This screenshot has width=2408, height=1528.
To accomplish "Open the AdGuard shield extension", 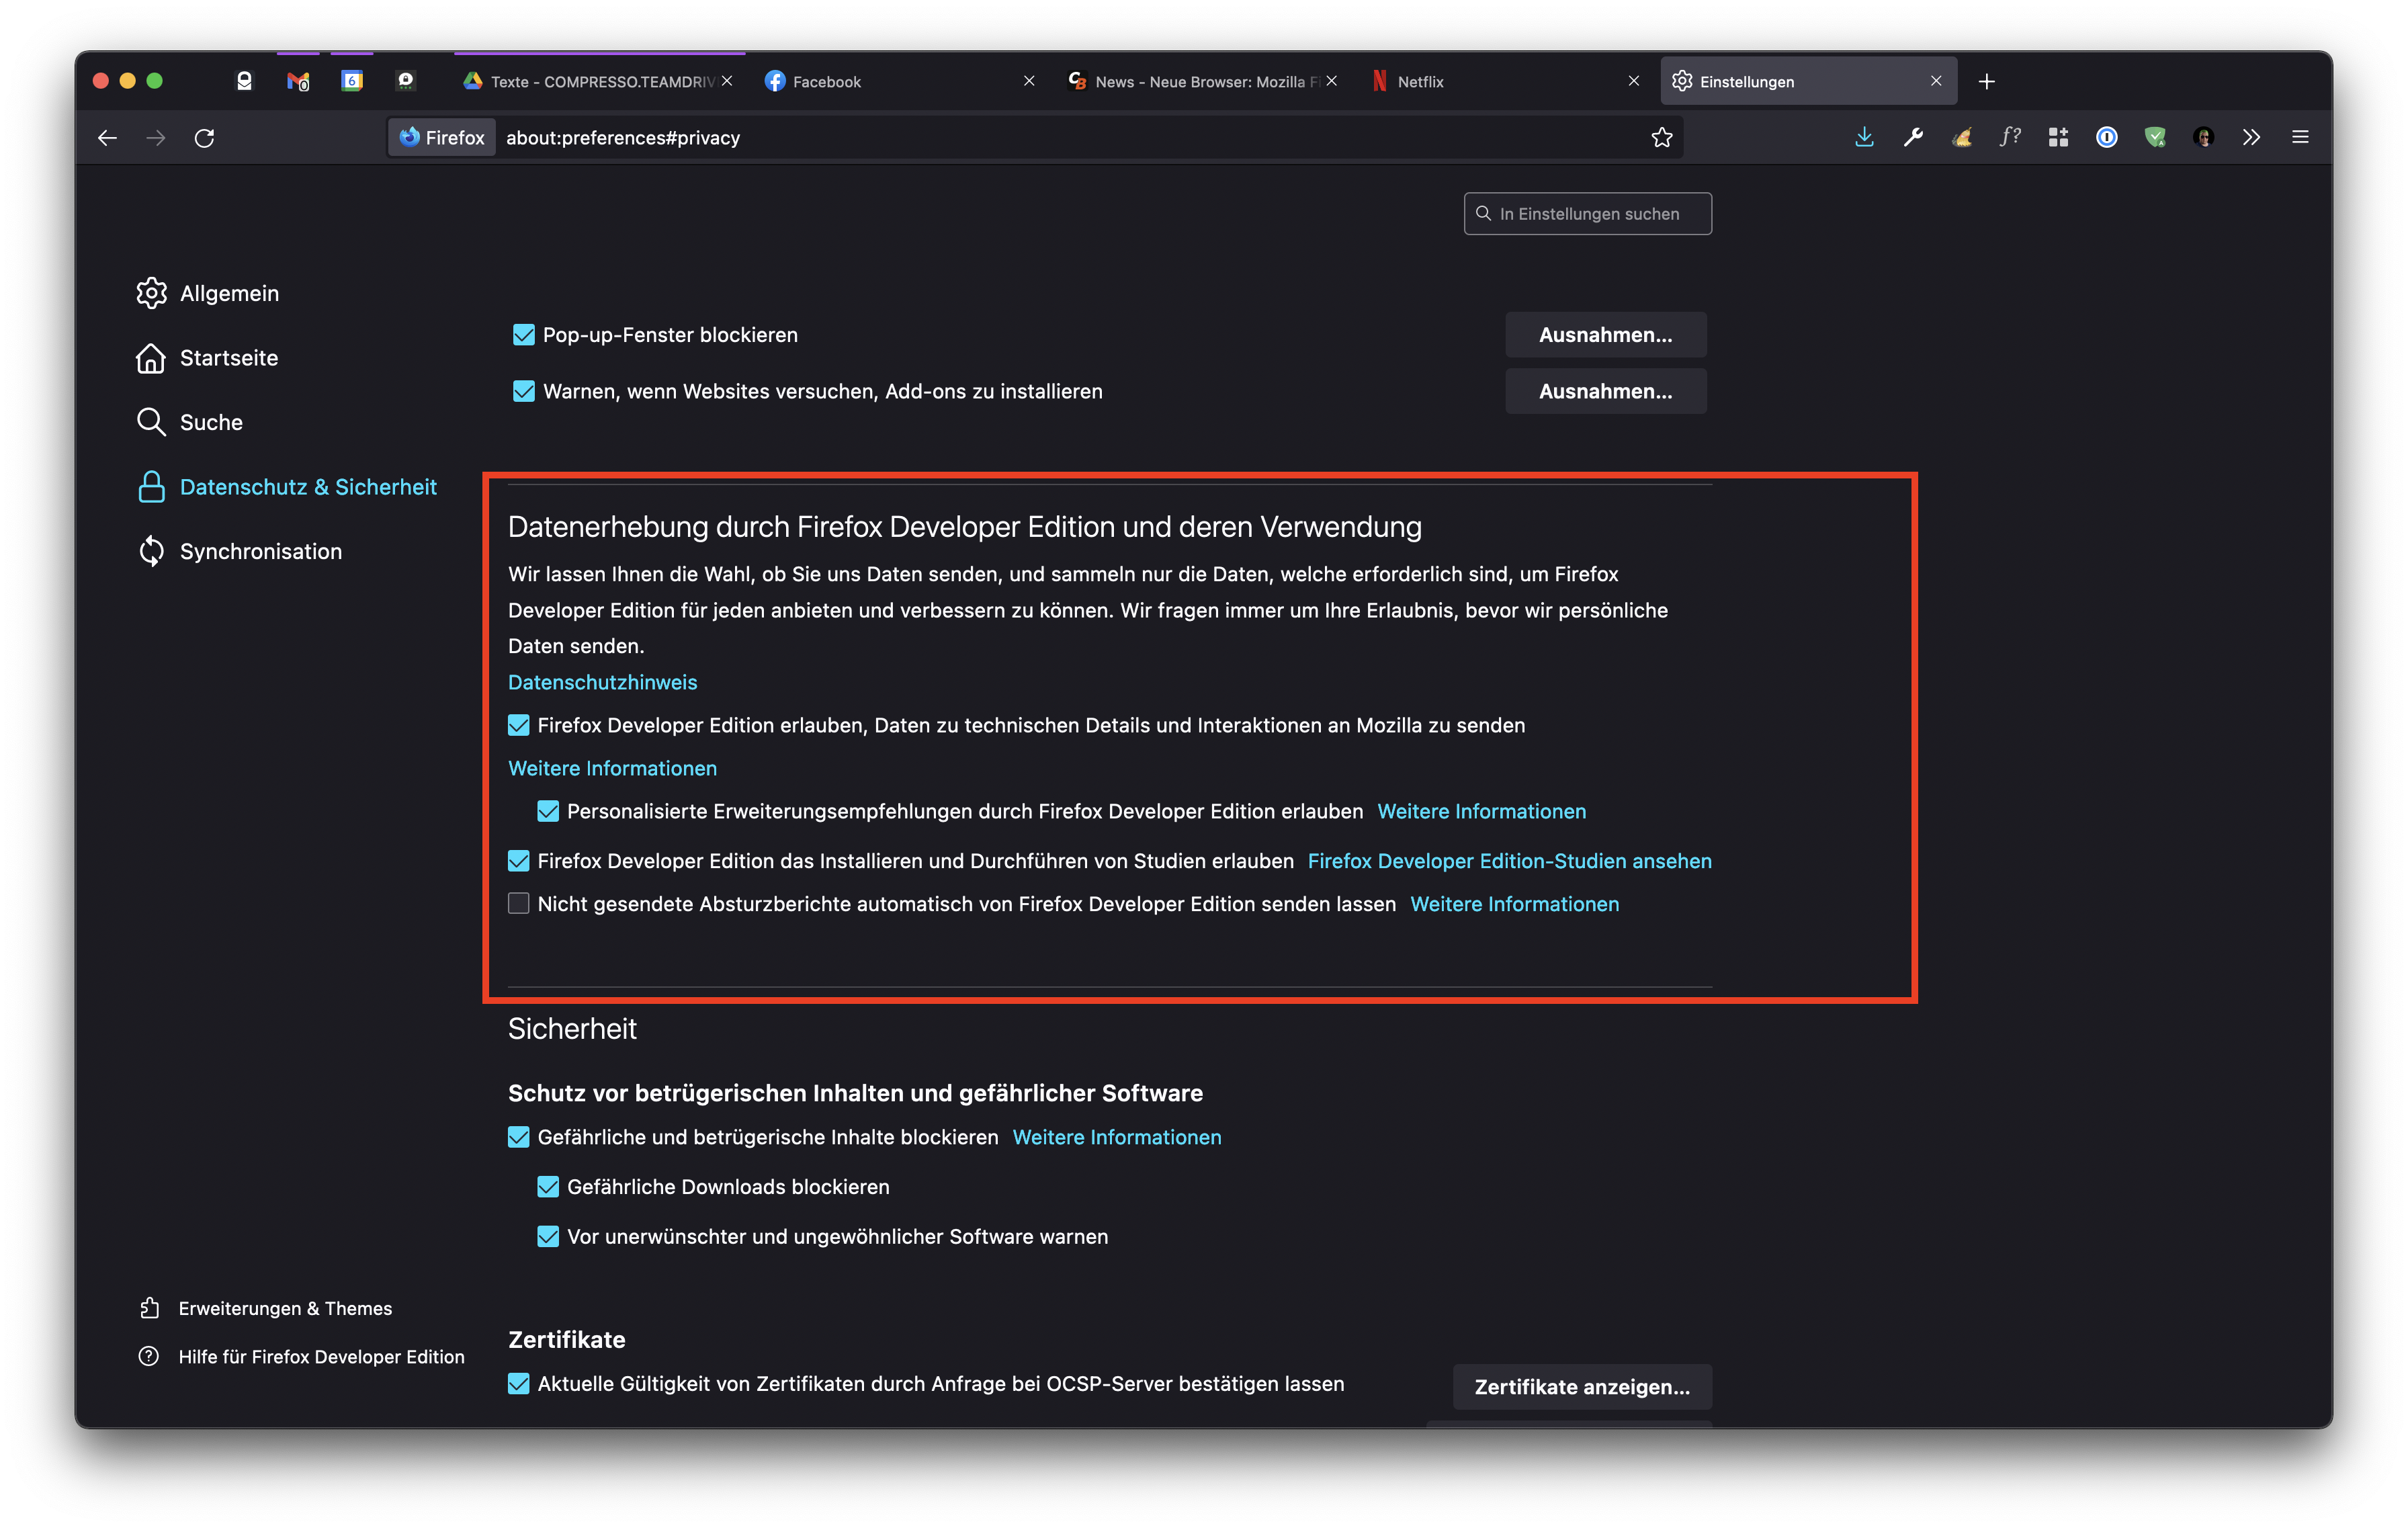I will pos(2155,137).
